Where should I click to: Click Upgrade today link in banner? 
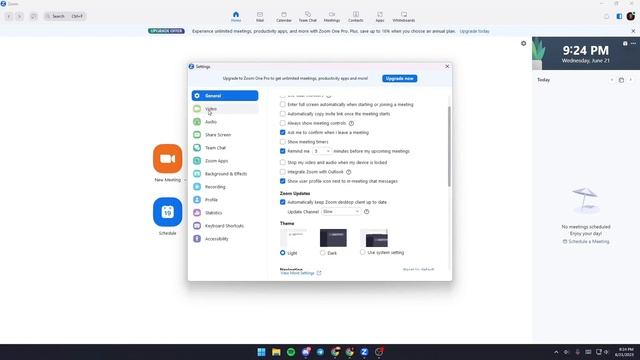coord(474,31)
